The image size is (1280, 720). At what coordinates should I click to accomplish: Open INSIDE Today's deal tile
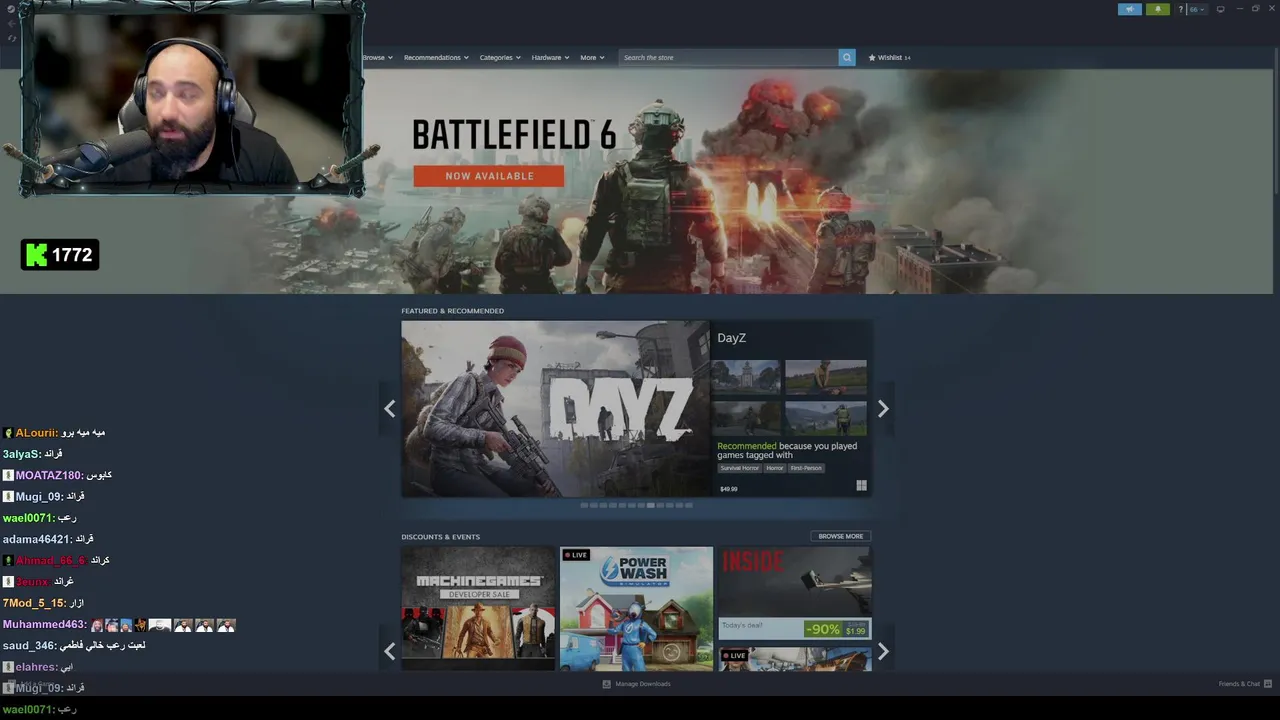(x=795, y=593)
